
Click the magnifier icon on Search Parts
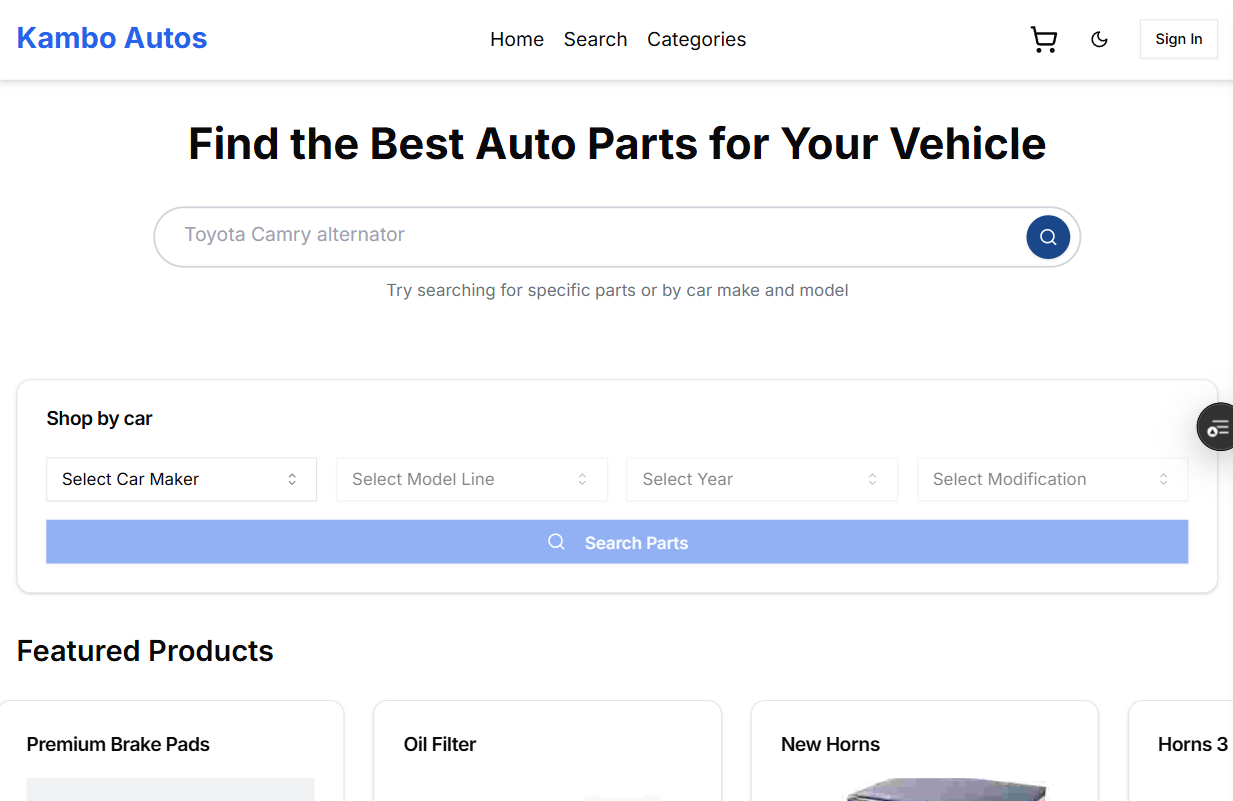[557, 542]
